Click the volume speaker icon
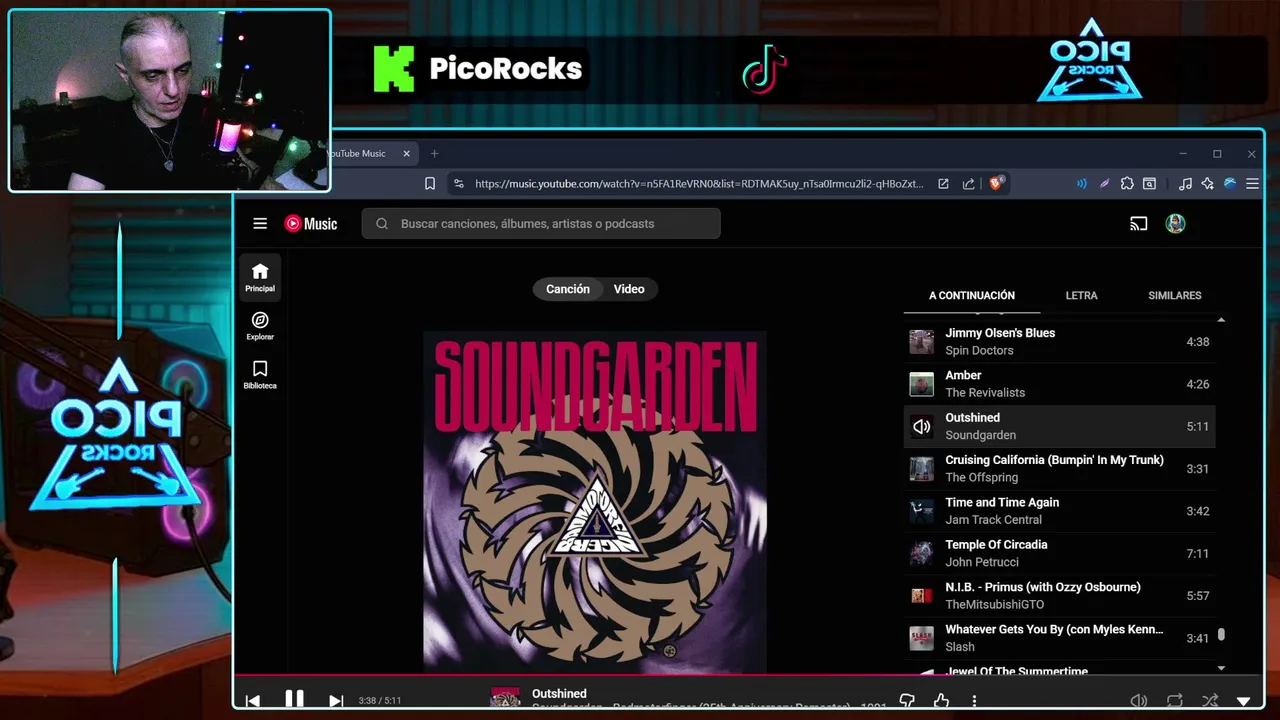Screen dimensions: 1280x720 point(1138,701)
